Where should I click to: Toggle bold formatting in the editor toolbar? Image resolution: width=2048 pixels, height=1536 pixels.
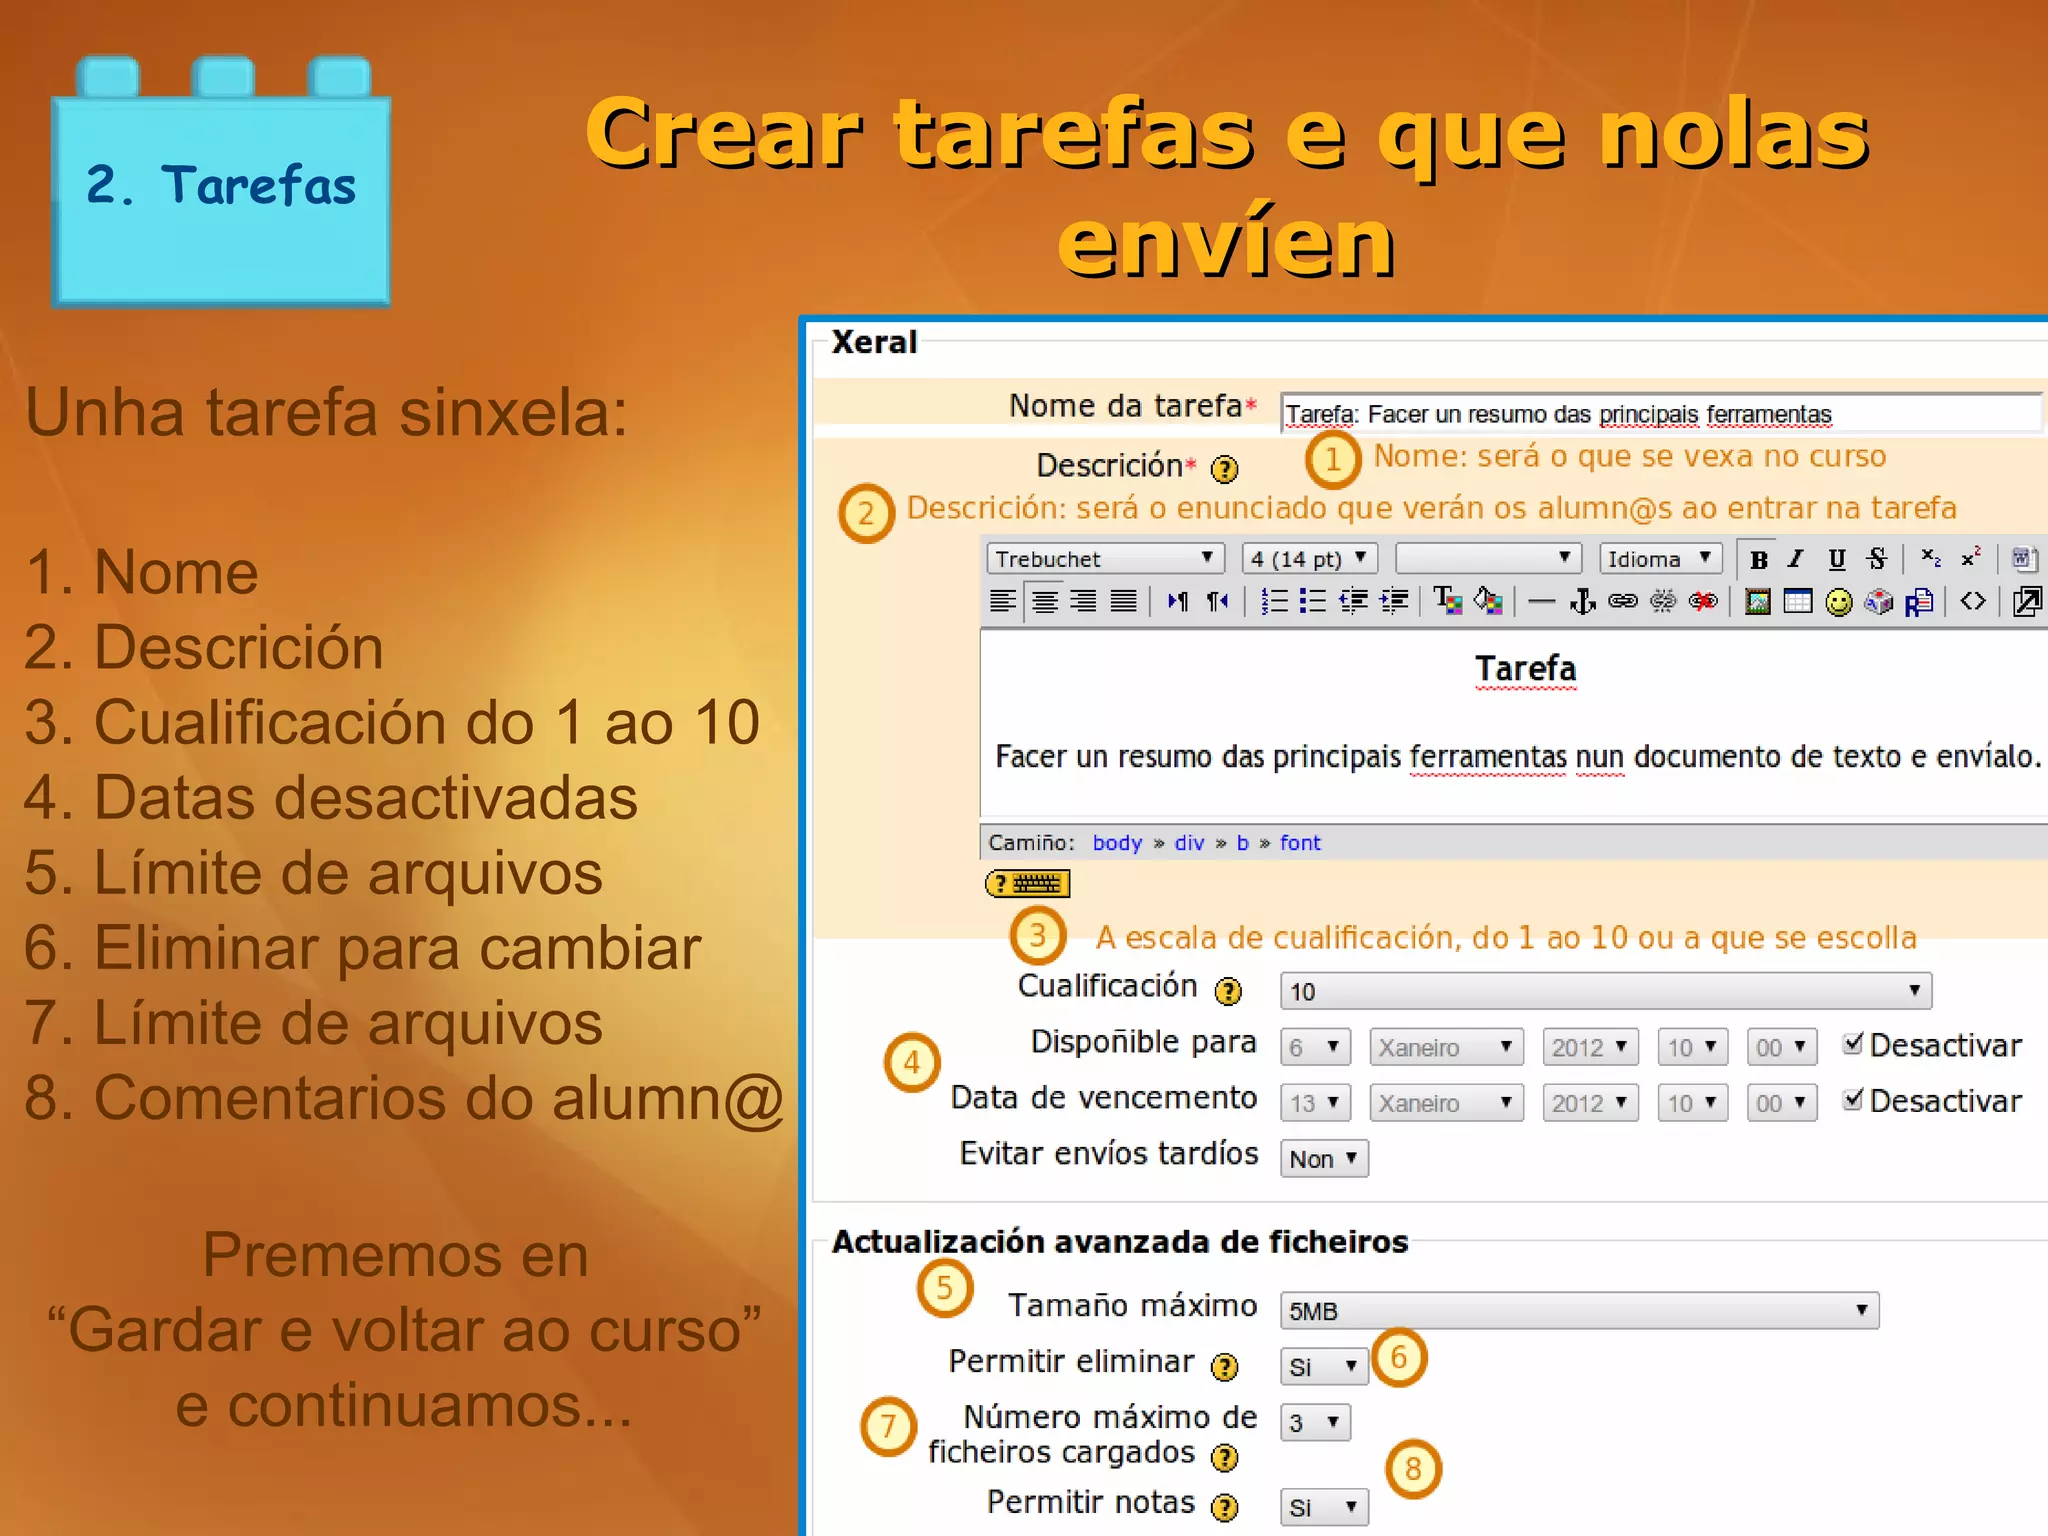[1758, 559]
